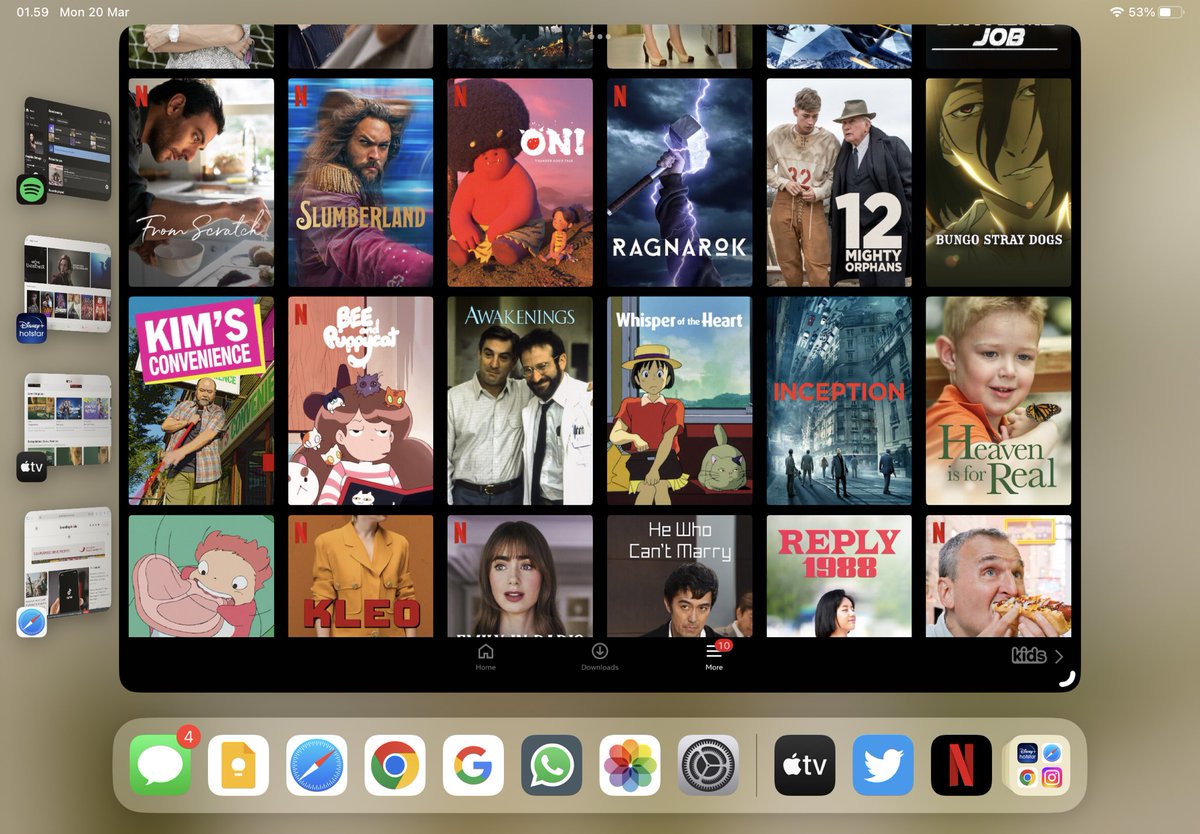Open Netflix More tab

click(x=714, y=657)
